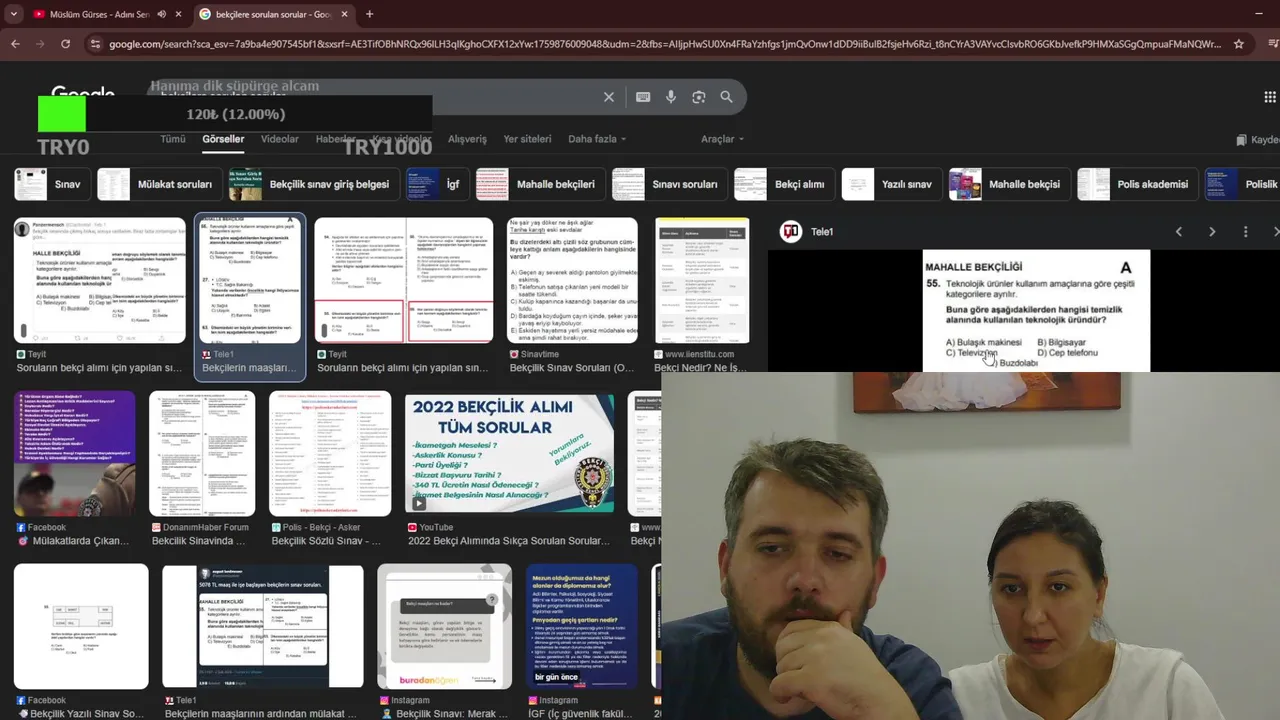Bookmark this page with the star icon
Image resolution: width=1280 pixels, height=720 pixels.
point(1239,44)
